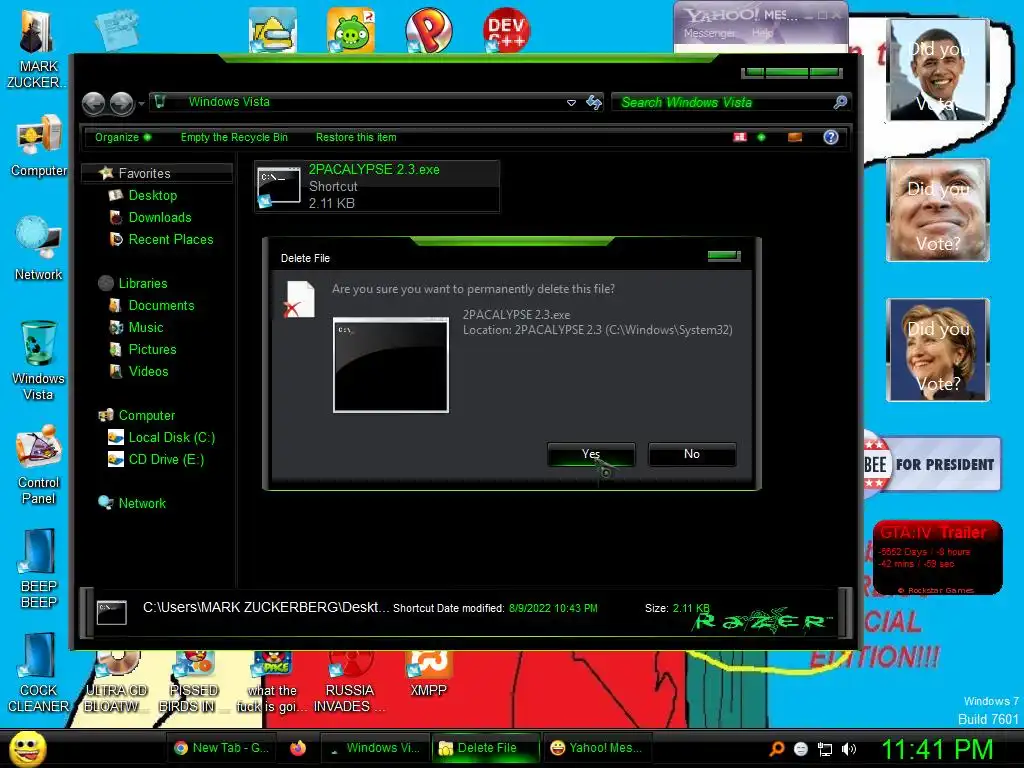
Task: Open the Documents library
Action: tap(161, 306)
